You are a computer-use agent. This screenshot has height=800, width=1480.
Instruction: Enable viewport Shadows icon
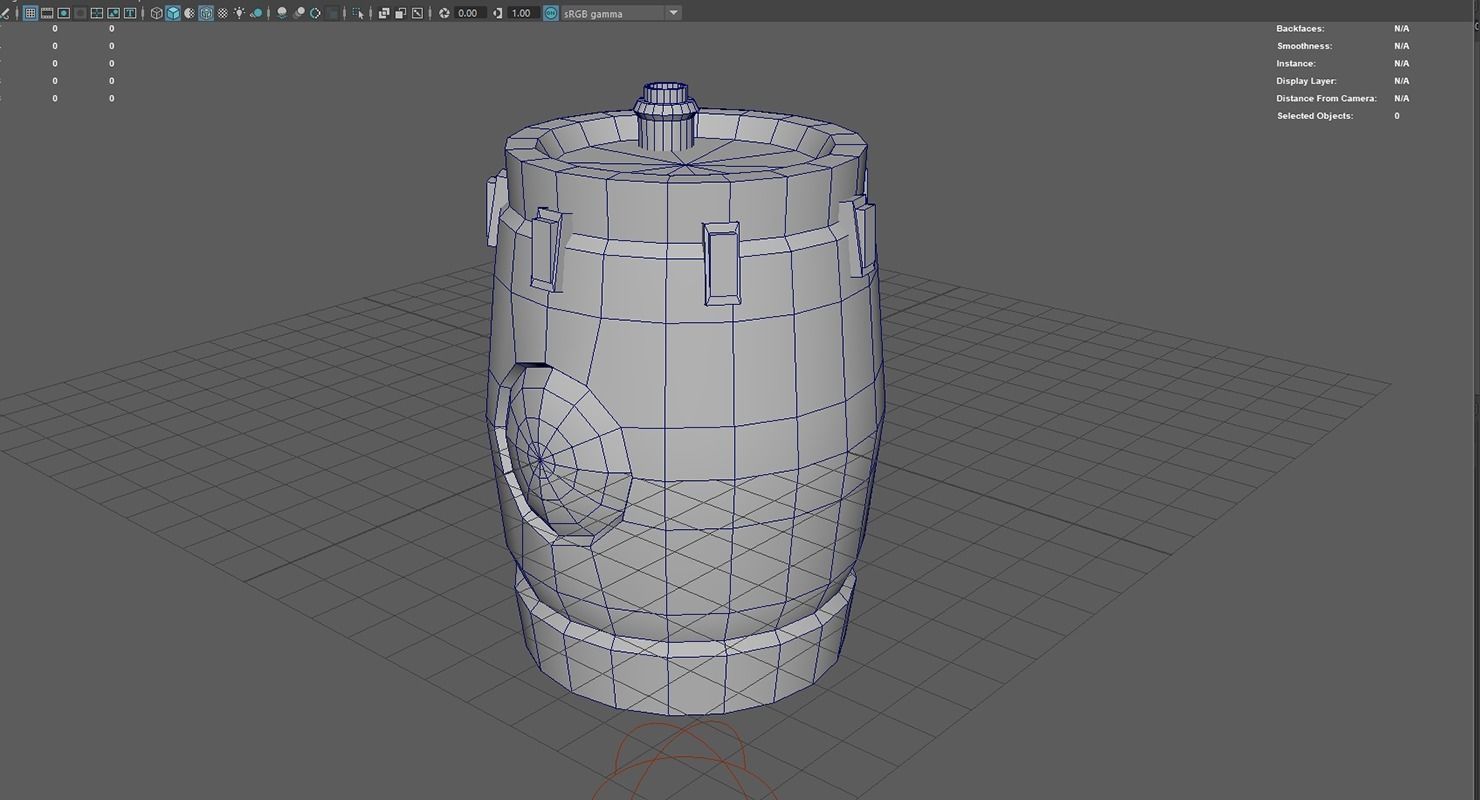click(x=256, y=13)
